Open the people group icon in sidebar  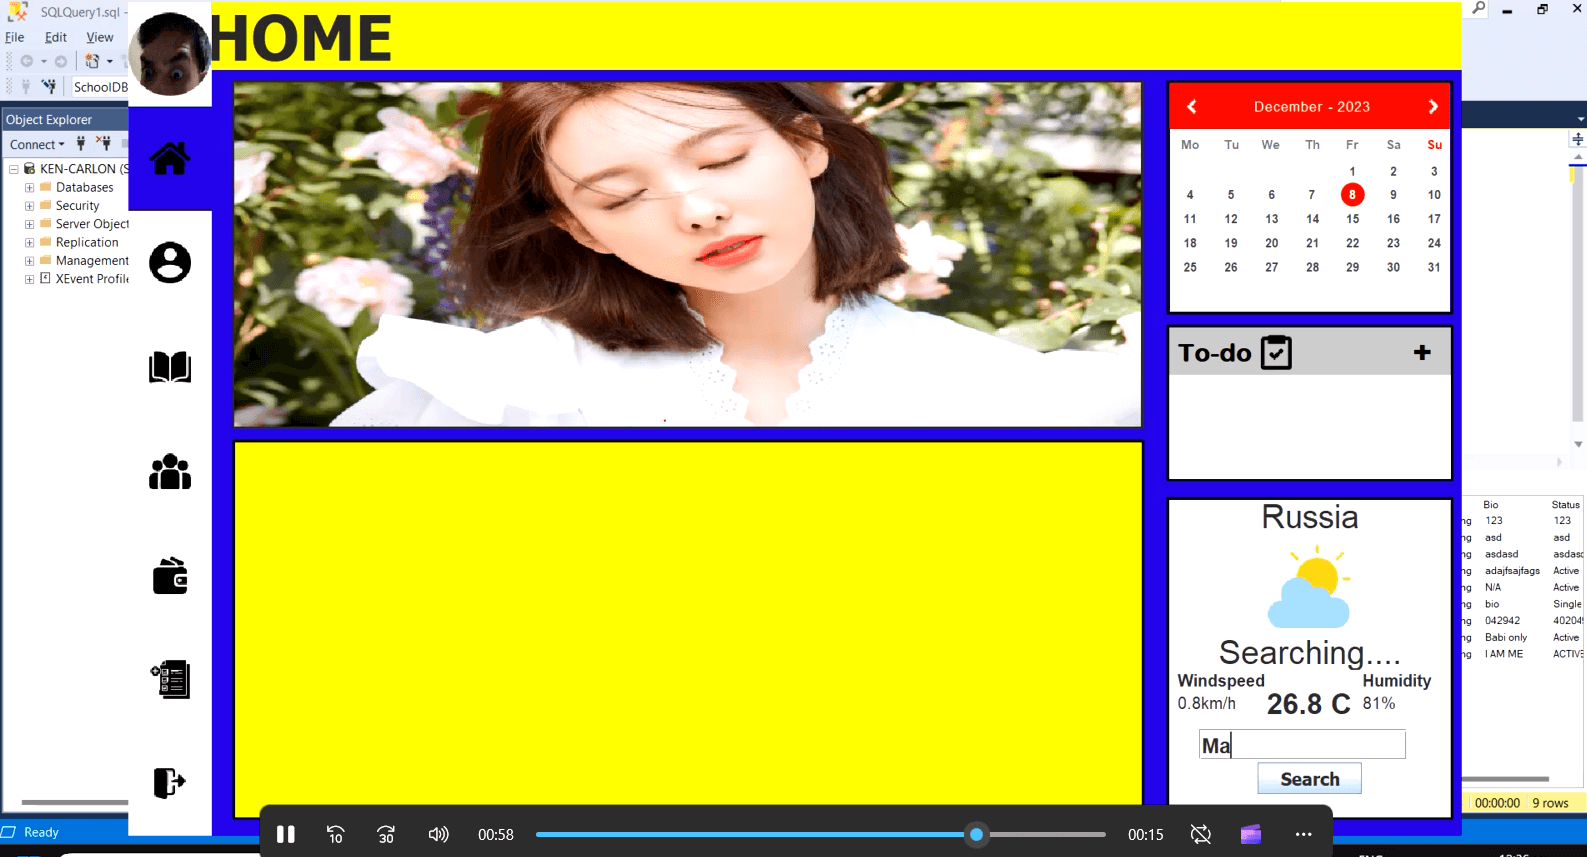(170, 471)
